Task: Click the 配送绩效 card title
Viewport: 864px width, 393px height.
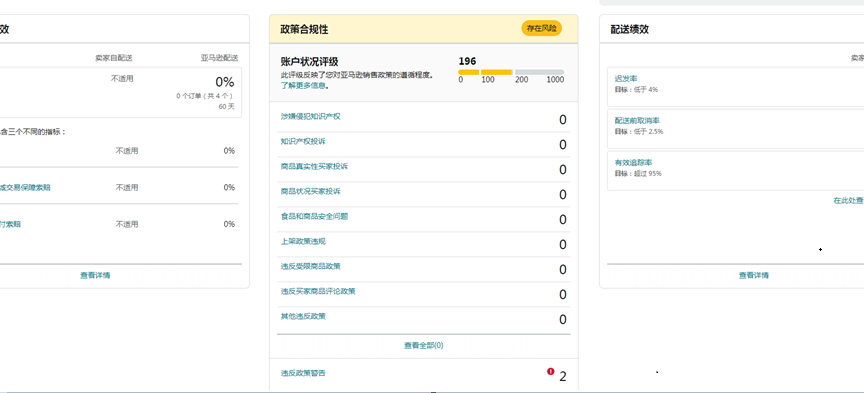Action: pos(629,29)
